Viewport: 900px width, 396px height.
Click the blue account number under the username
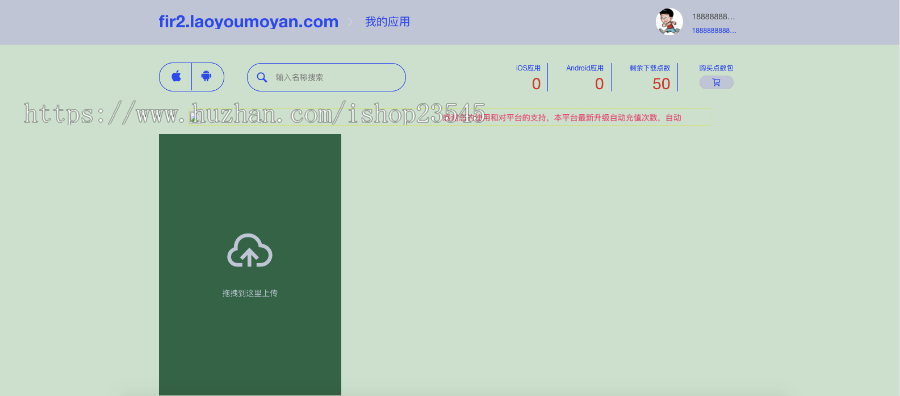click(x=714, y=31)
